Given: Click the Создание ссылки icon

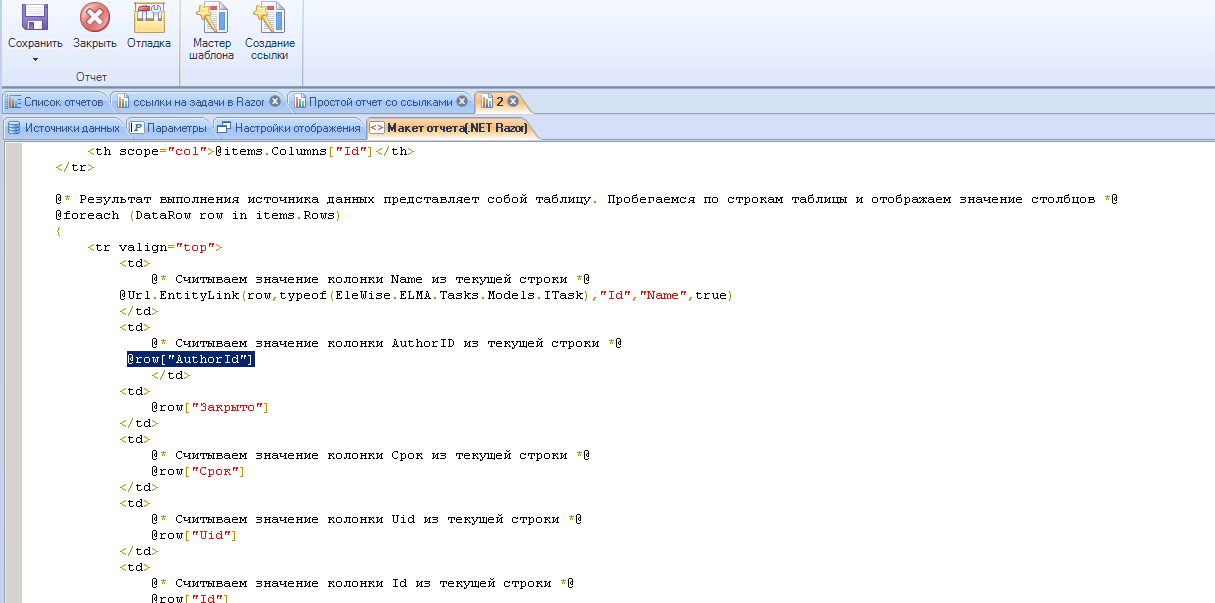Looking at the screenshot, I should (269, 18).
